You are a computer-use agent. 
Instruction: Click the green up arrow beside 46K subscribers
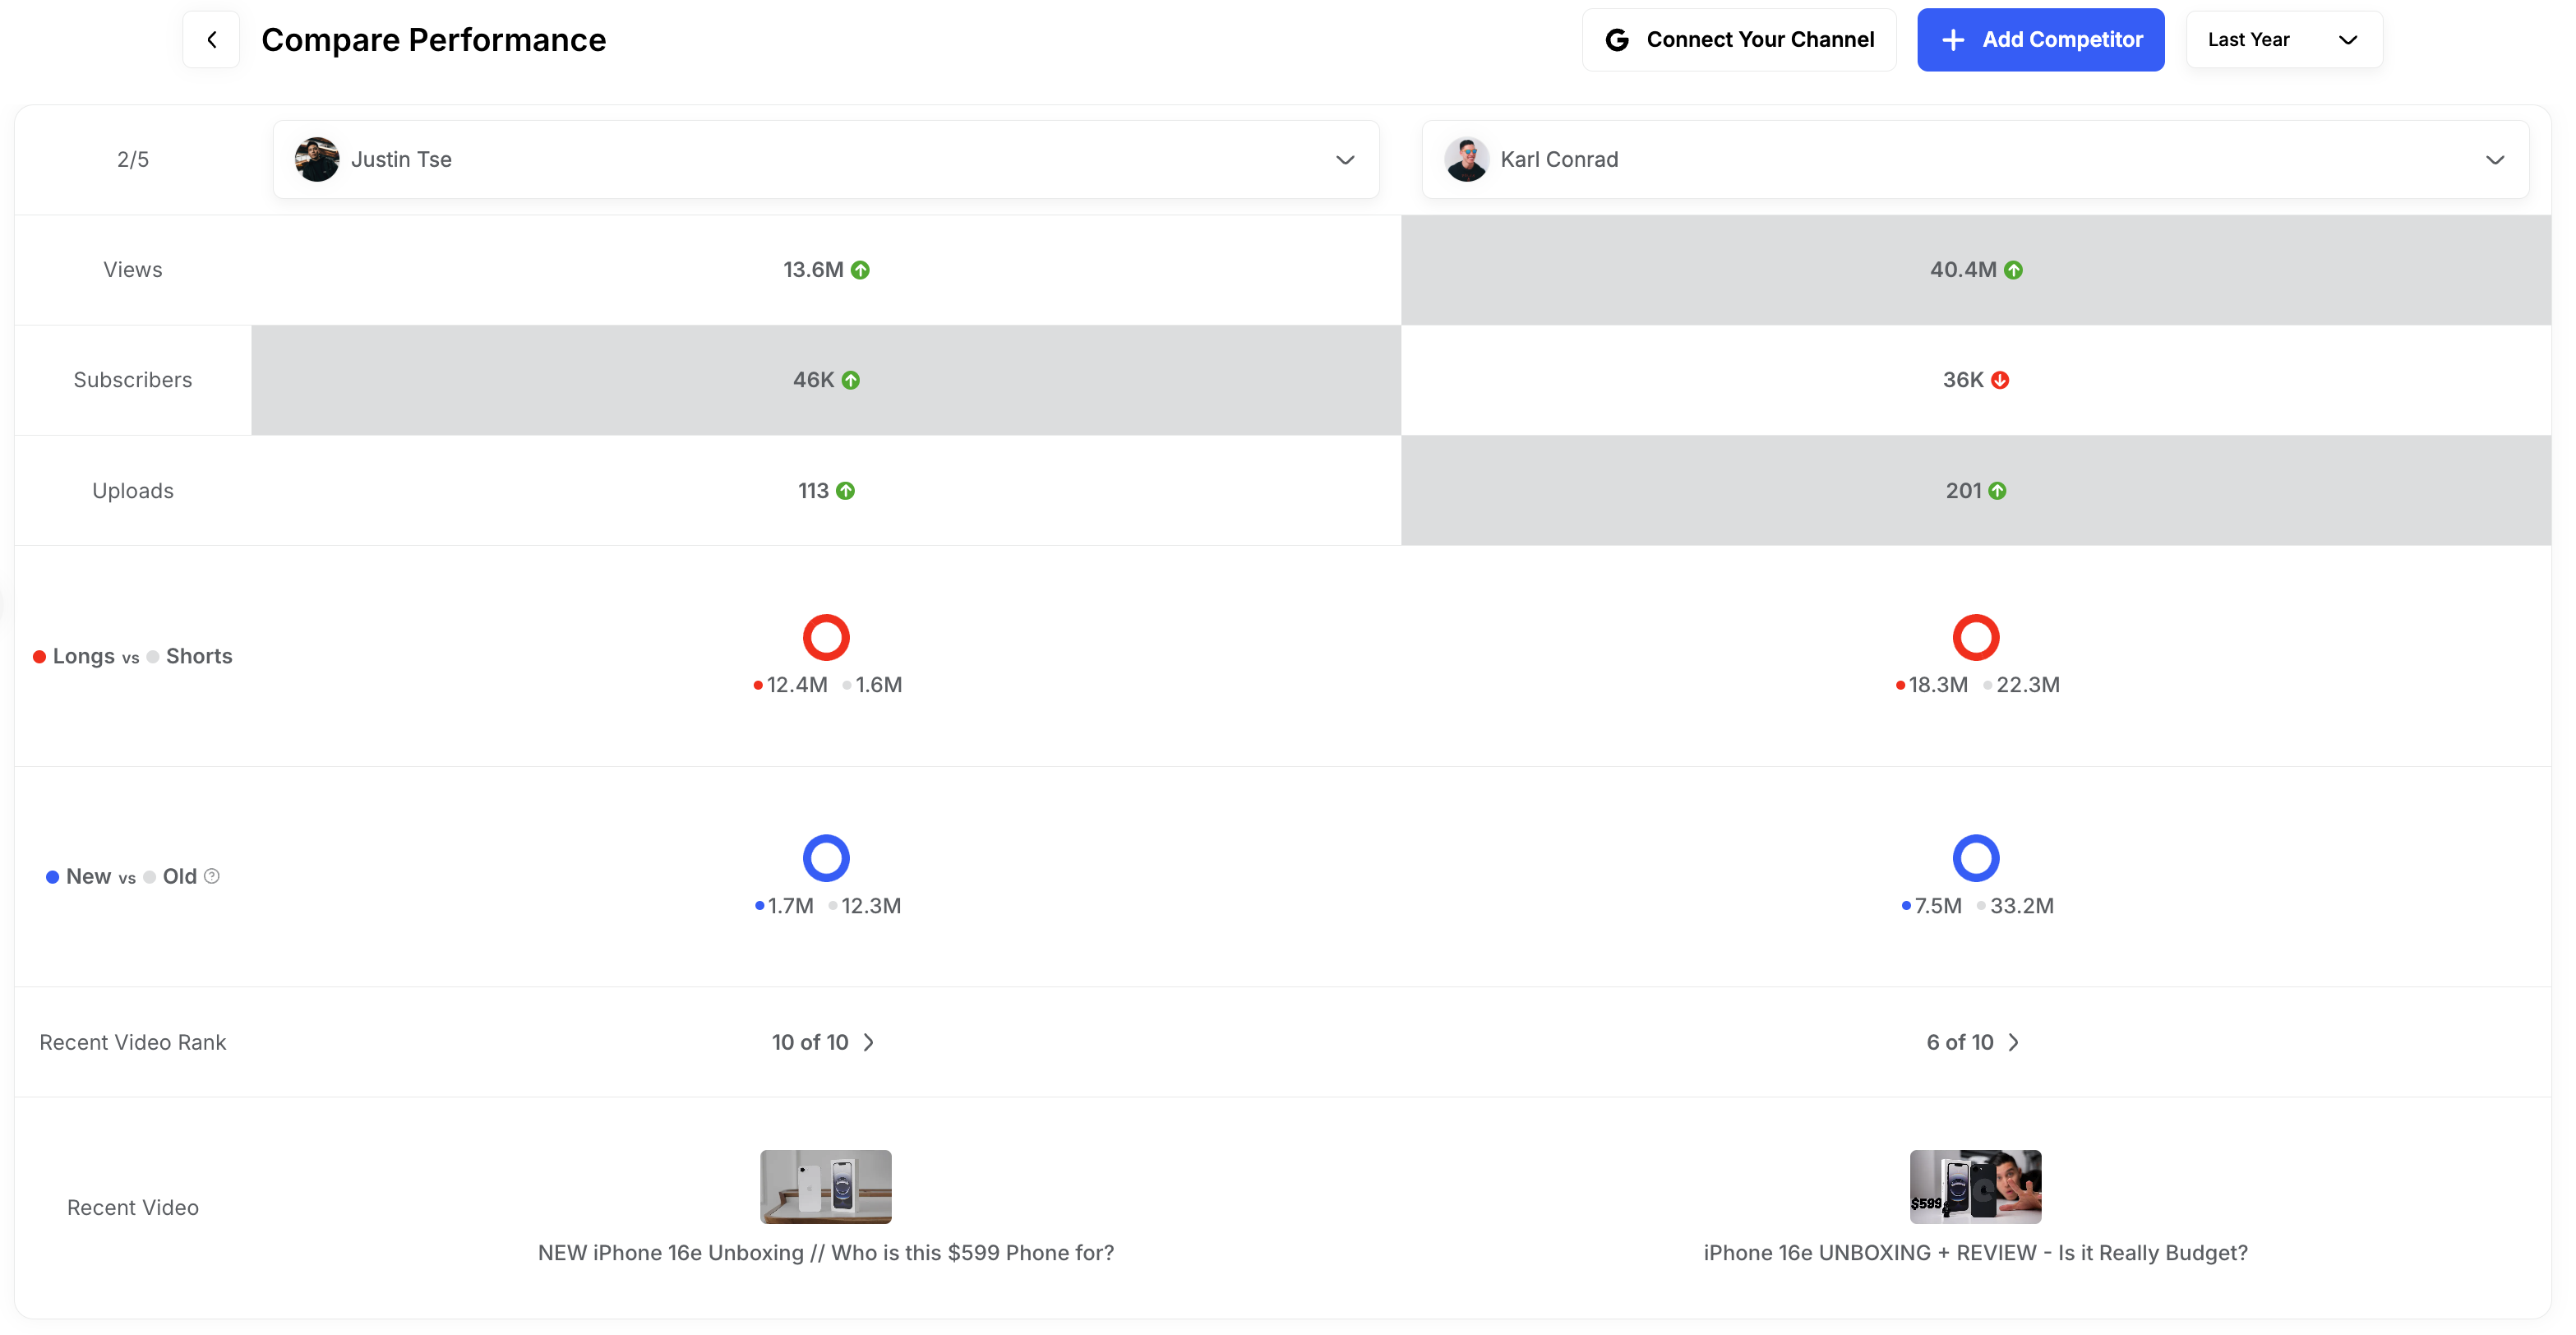(x=851, y=380)
